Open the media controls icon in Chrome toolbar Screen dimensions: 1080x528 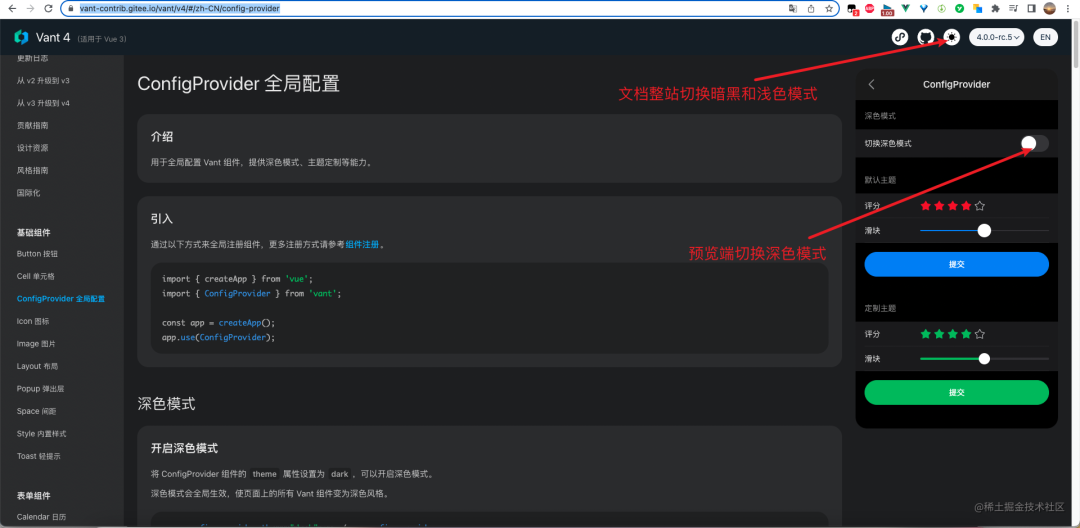[x=1013, y=8]
